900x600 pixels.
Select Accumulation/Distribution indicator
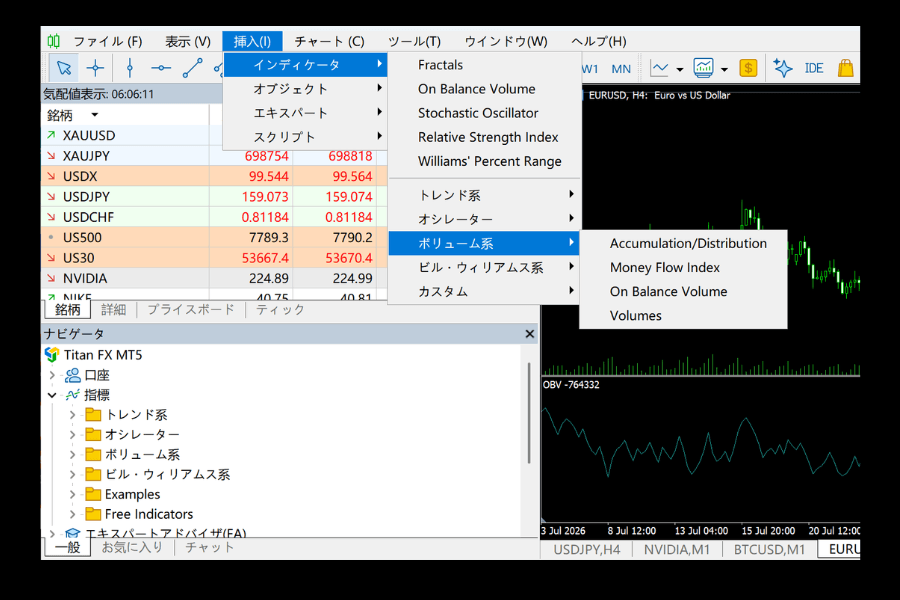click(x=683, y=243)
